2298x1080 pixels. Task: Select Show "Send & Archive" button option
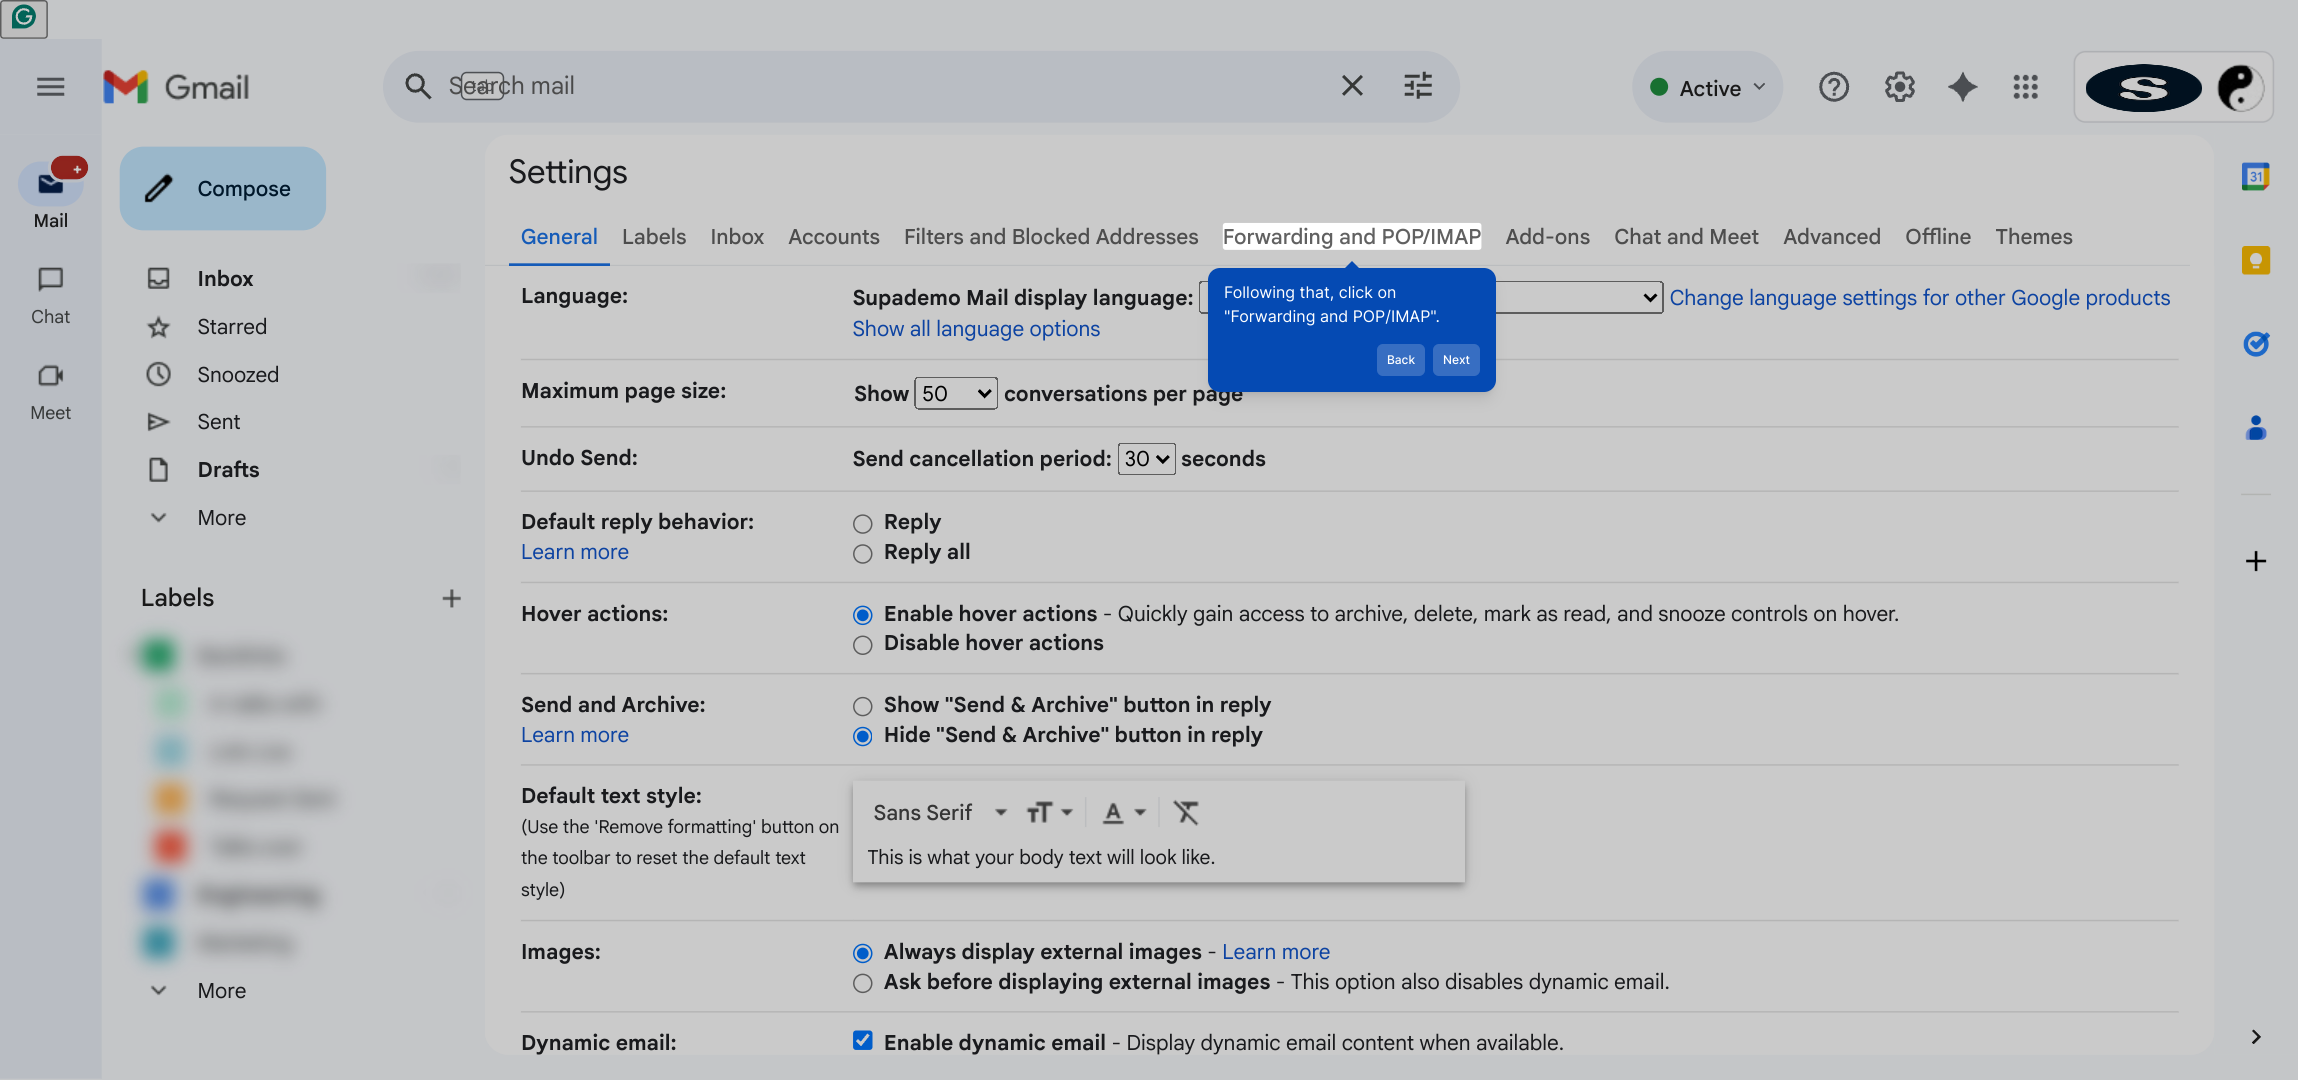pos(862,707)
